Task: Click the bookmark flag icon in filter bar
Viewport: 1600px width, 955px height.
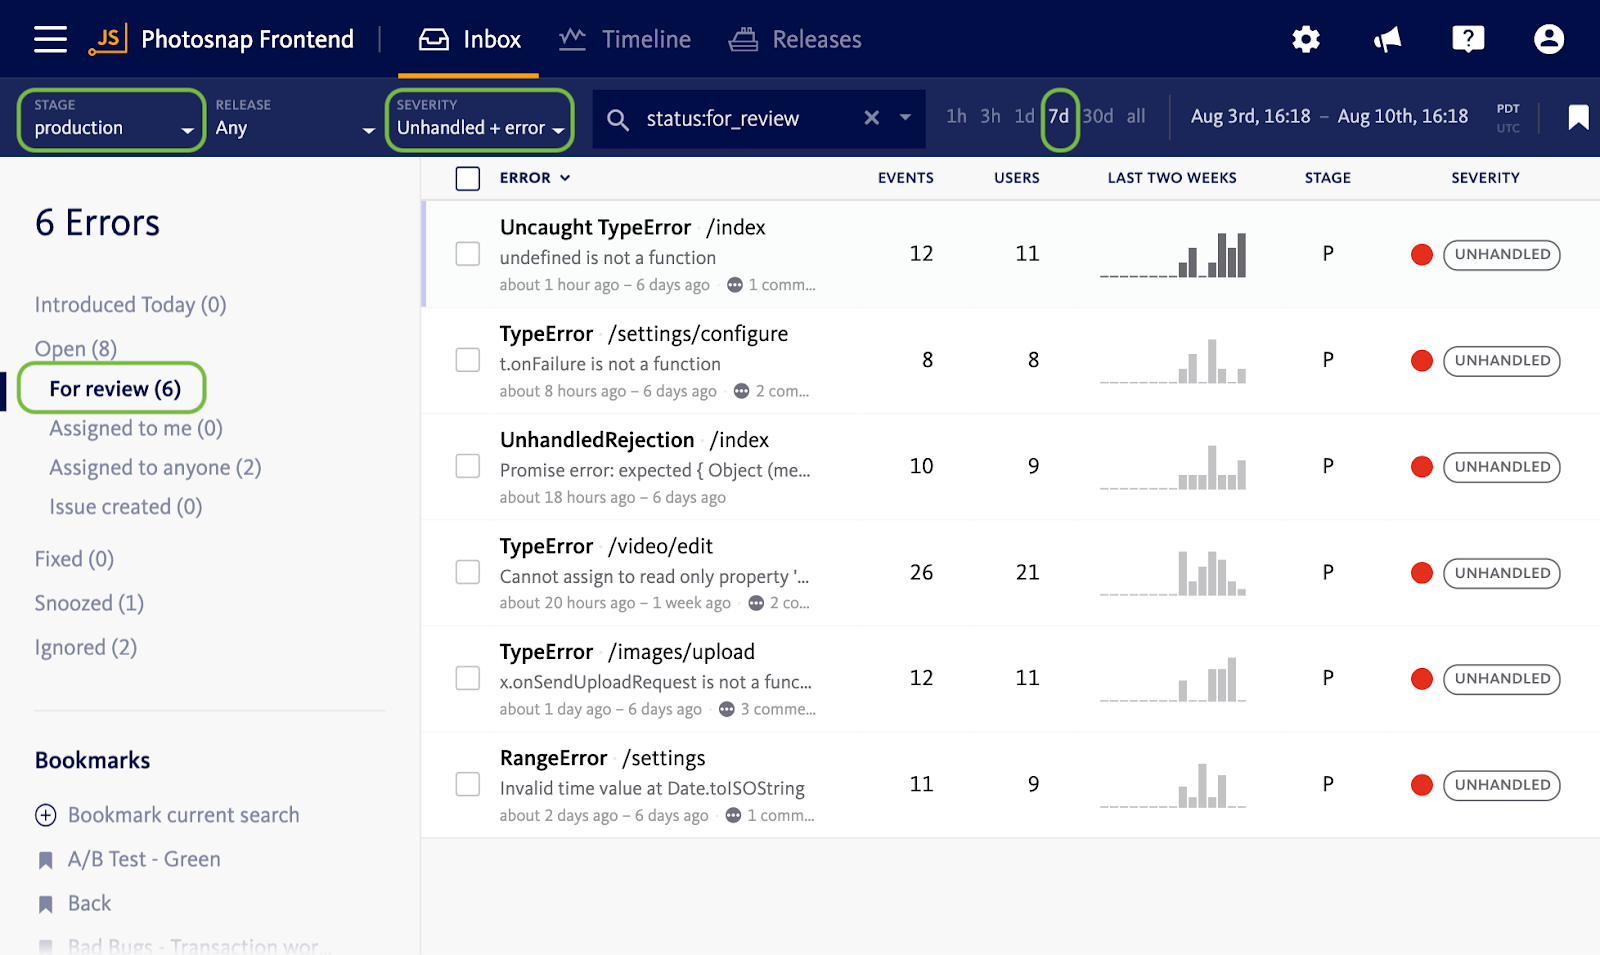Action: coord(1578,117)
